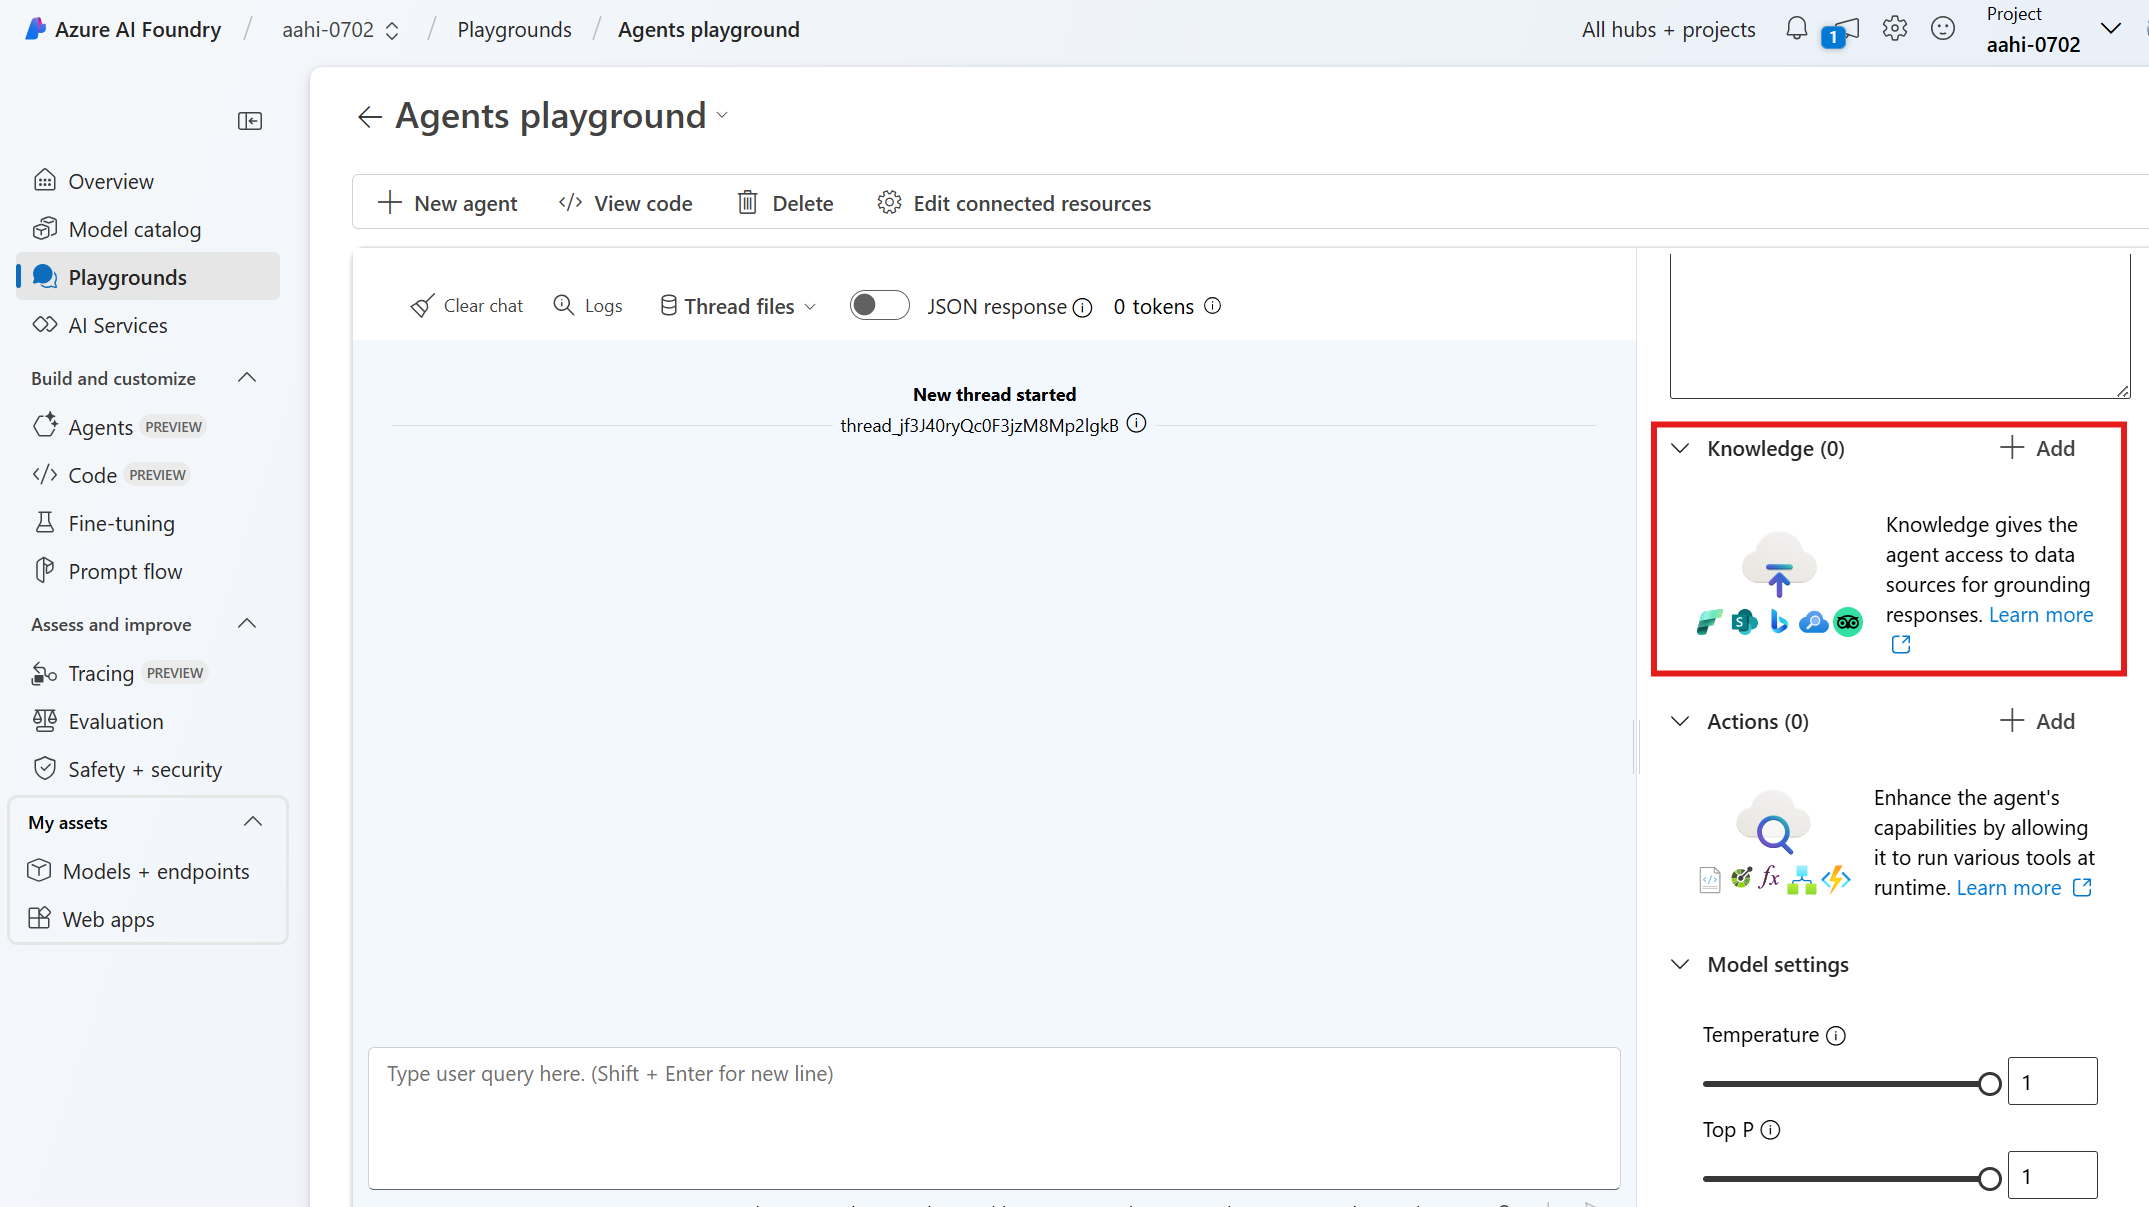
Task: Collapse the Build and customize section
Action: pos(247,378)
